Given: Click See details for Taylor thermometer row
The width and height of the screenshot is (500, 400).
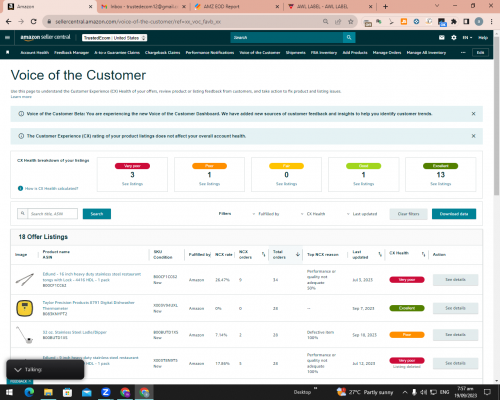Looking at the screenshot, I should click(x=455, y=308).
